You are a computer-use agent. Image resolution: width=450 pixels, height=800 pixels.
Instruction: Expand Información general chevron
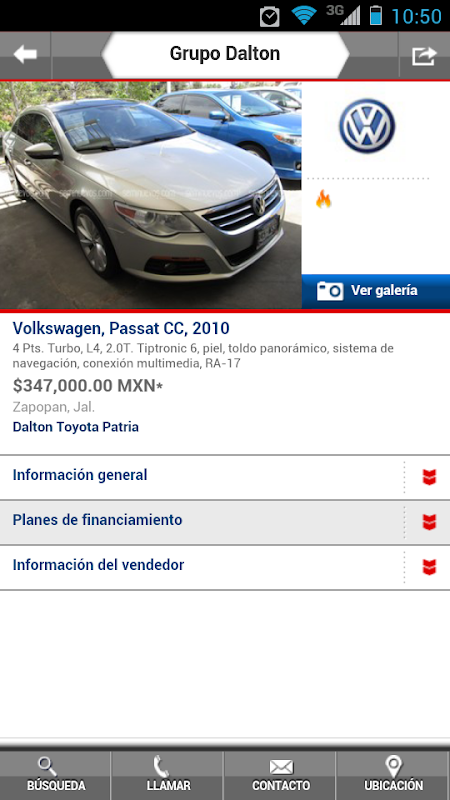point(429,478)
